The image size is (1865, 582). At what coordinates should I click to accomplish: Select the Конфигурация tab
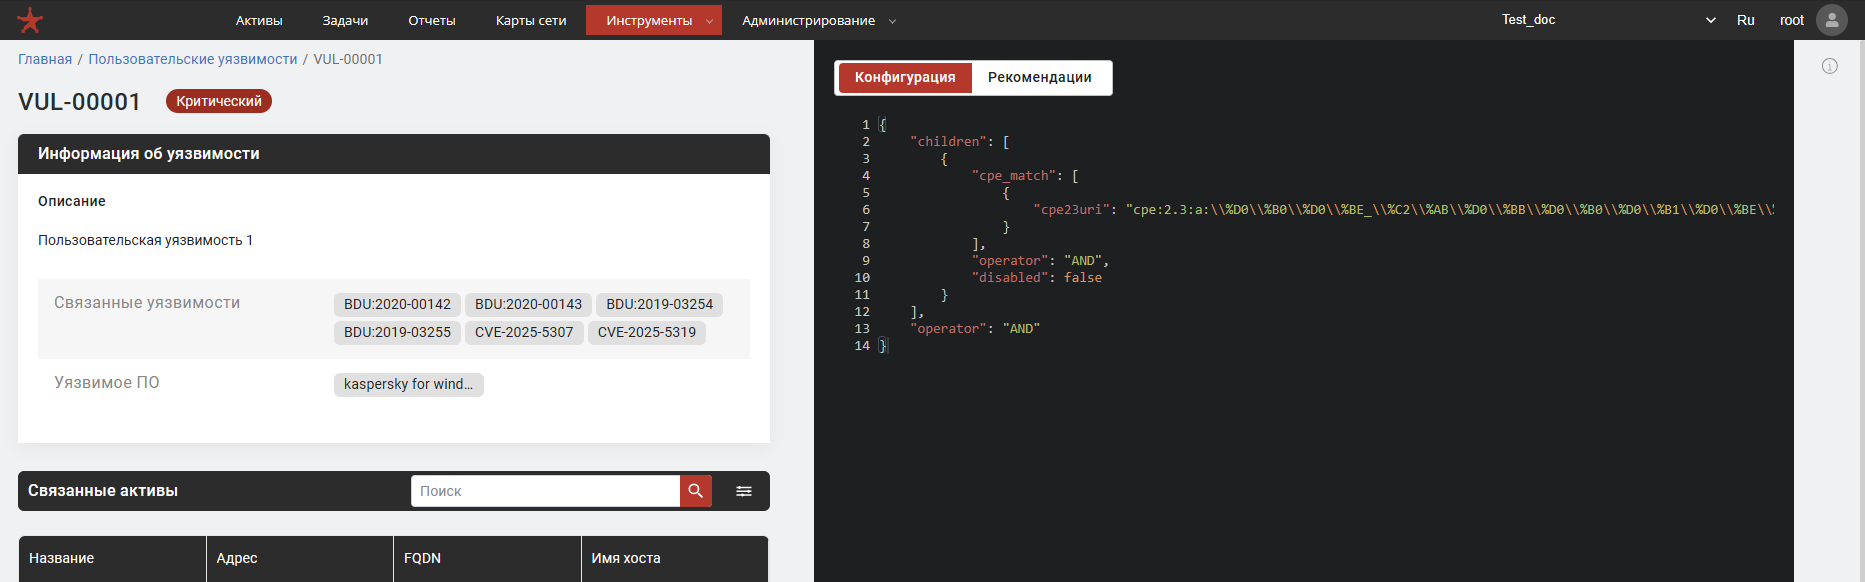[x=904, y=77]
